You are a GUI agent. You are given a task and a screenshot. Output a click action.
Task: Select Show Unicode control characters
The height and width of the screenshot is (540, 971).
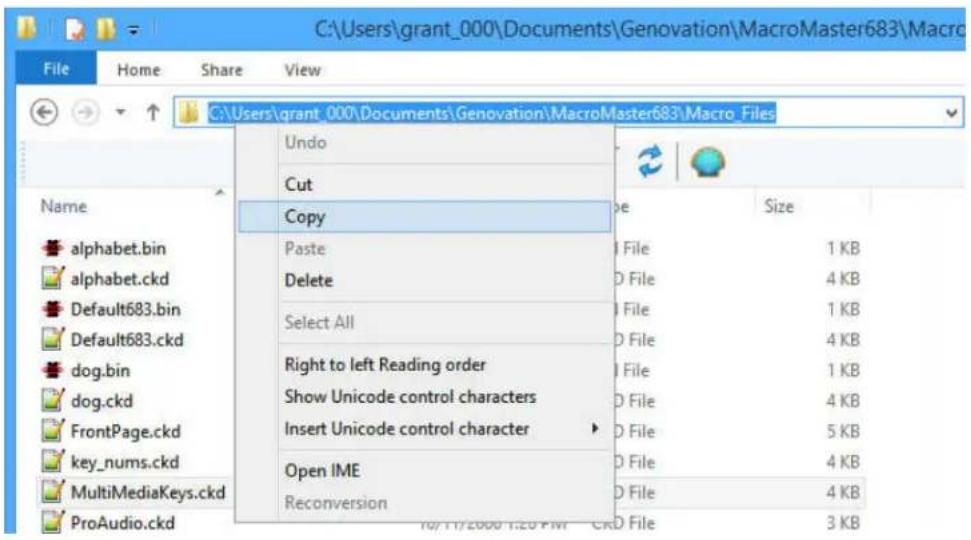425,397
